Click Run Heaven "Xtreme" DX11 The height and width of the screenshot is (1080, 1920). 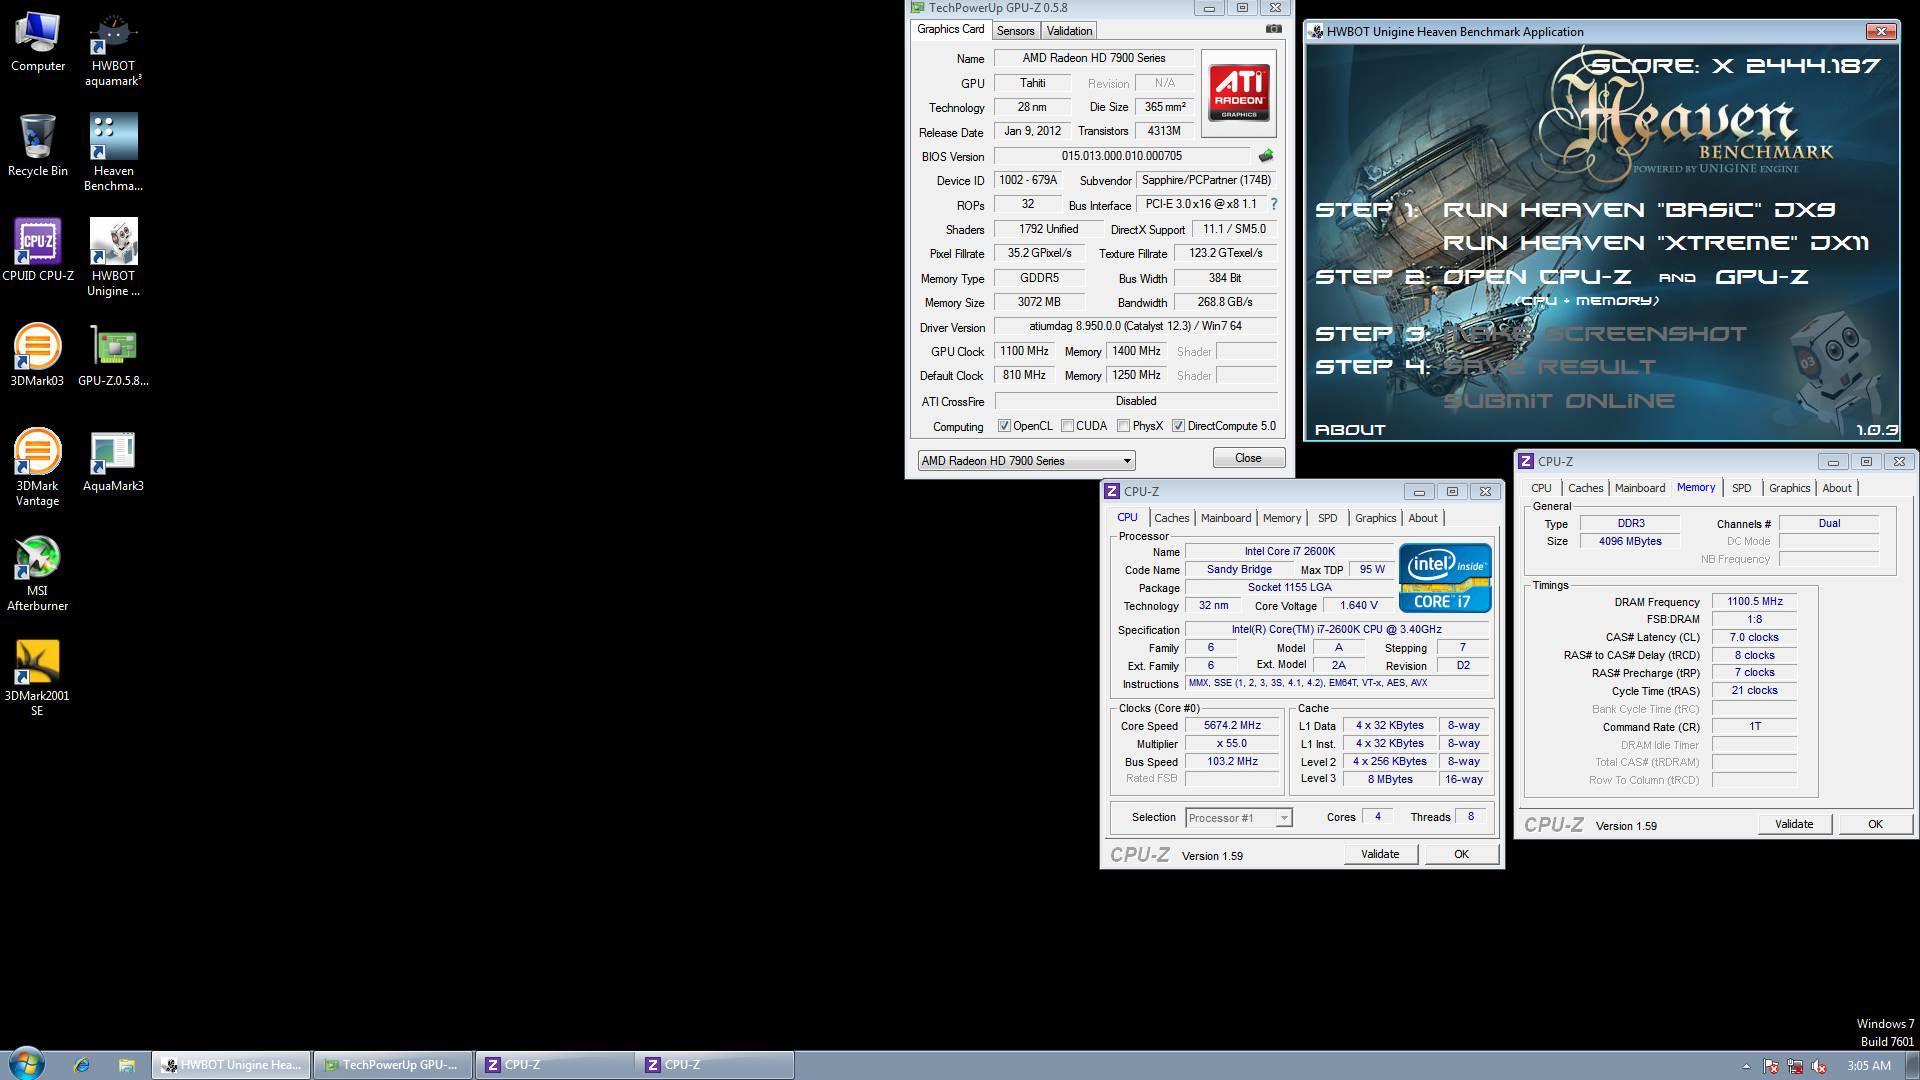point(1655,243)
